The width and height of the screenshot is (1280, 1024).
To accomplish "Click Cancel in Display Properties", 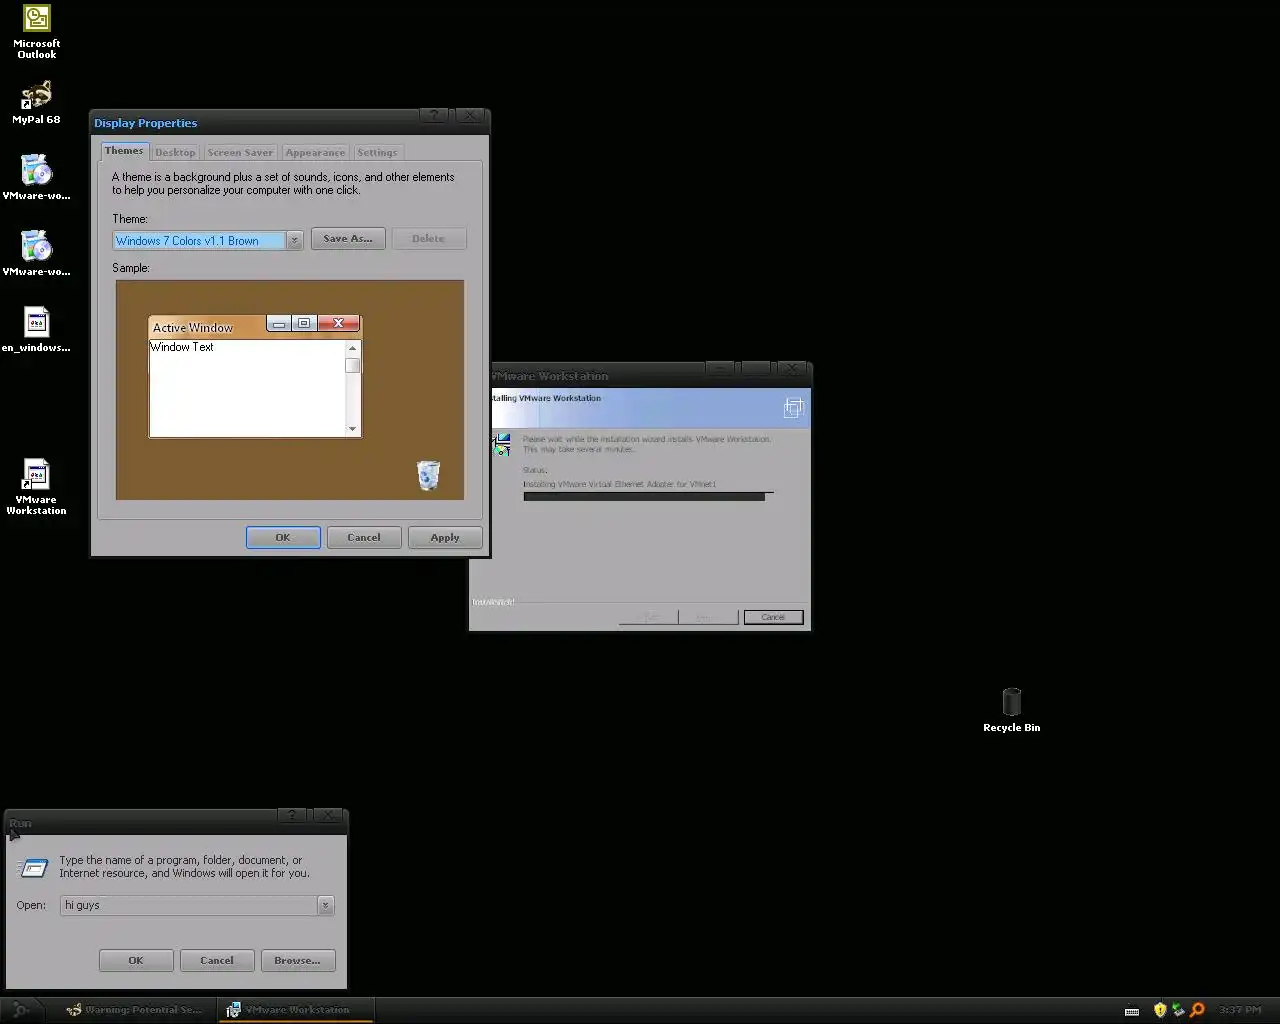I will [x=364, y=538].
